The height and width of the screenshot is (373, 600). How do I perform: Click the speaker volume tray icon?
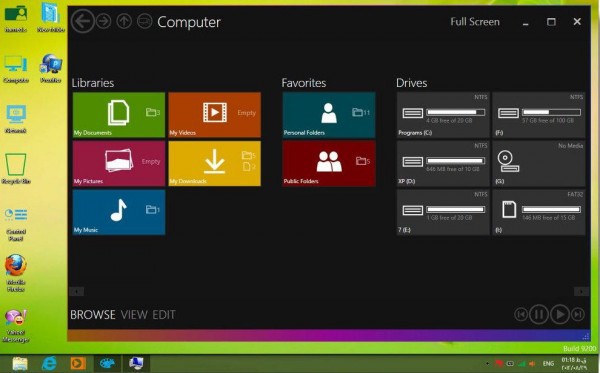pyautogui.click(x=532, y=364)
